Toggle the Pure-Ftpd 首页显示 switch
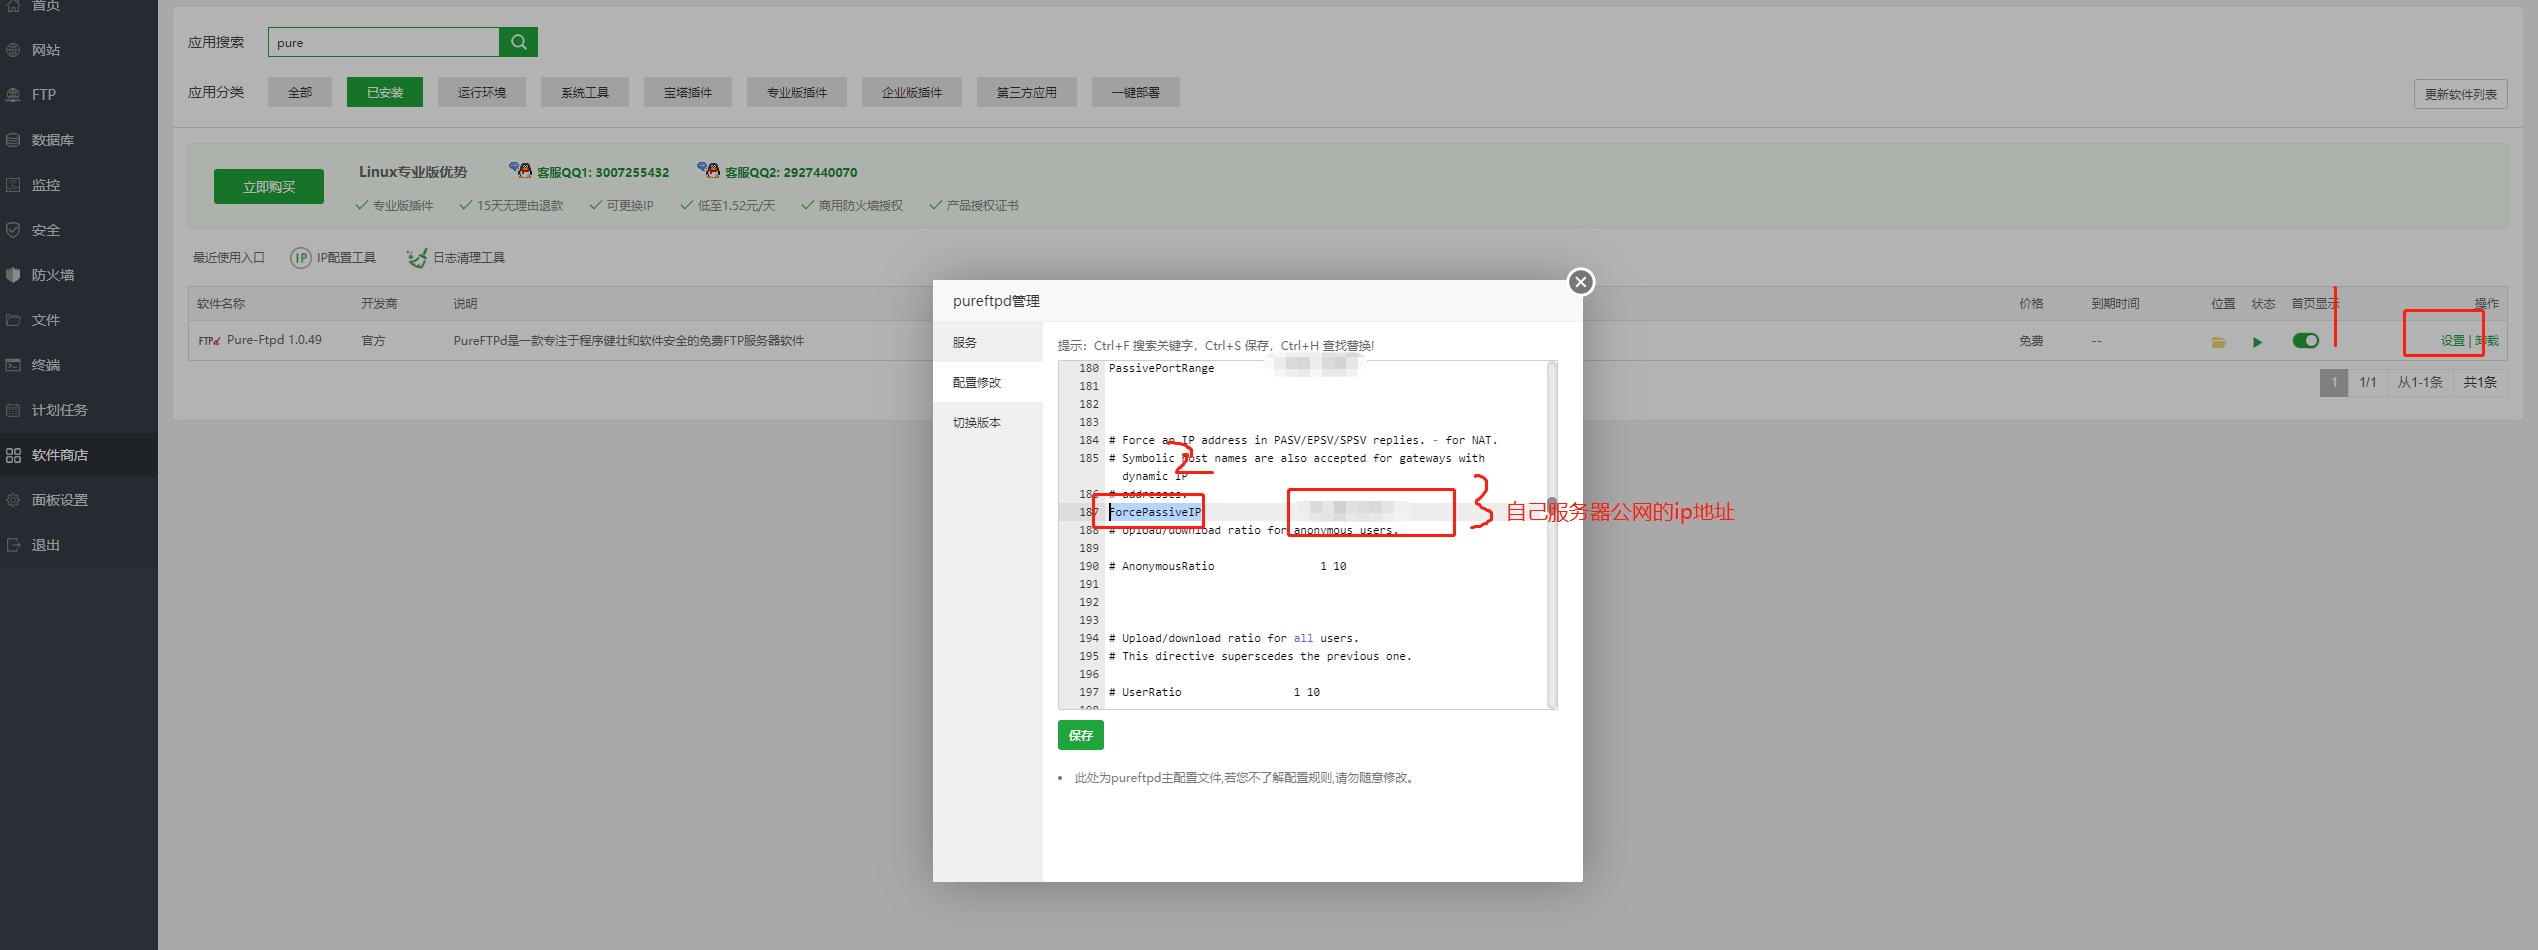 pyautogui.click(x=2306, y=341)
